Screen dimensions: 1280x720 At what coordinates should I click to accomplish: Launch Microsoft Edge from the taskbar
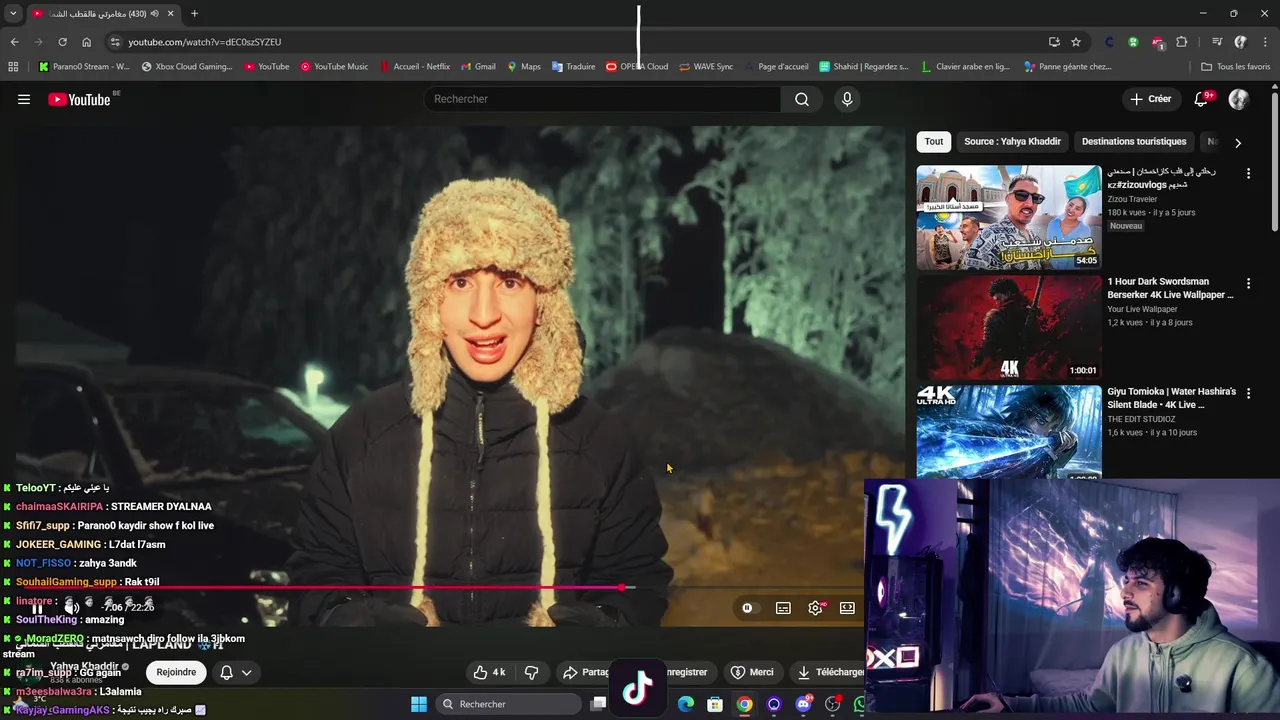coord(686,704)
